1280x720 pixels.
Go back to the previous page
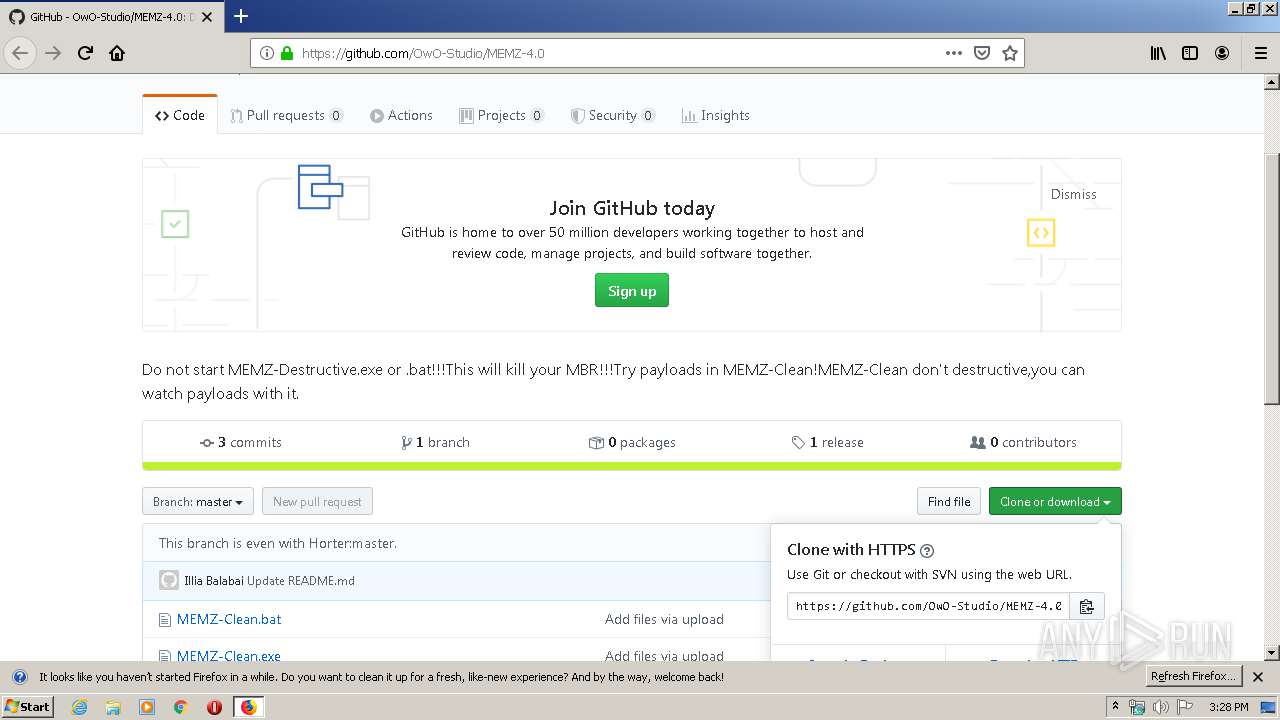coord(20,53)
